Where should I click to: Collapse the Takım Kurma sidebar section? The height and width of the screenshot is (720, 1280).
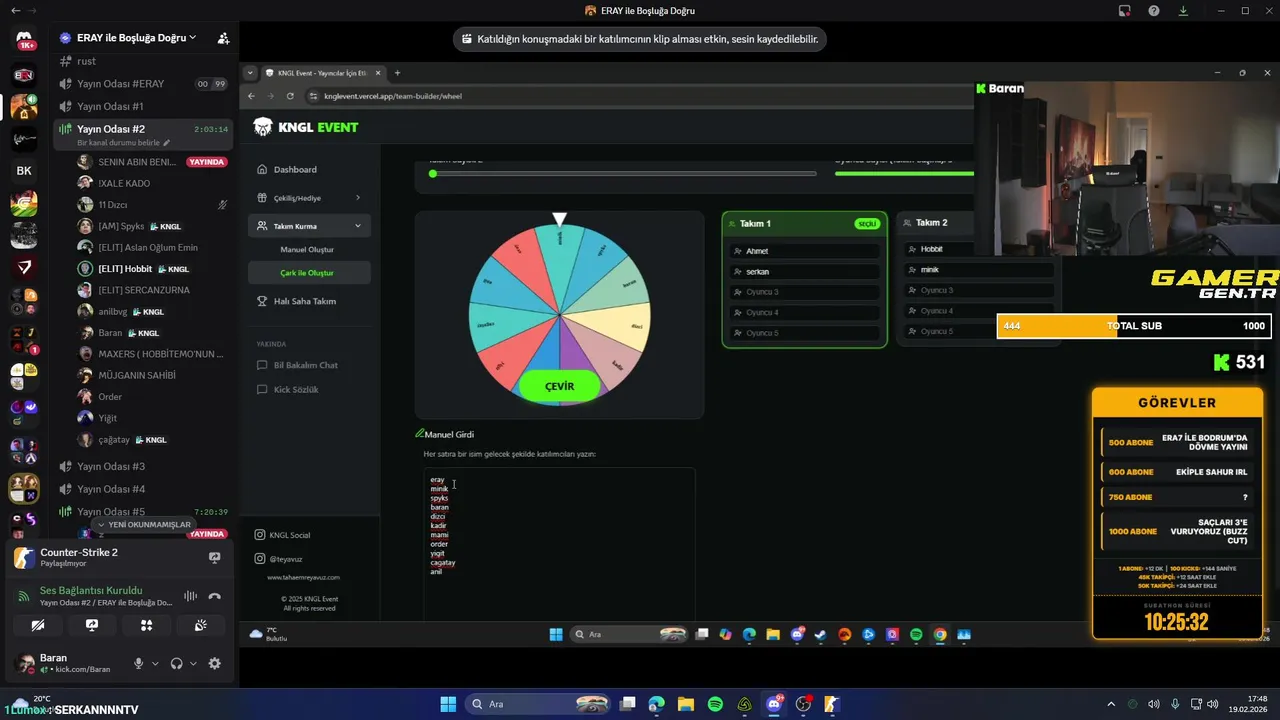[308, 226]
